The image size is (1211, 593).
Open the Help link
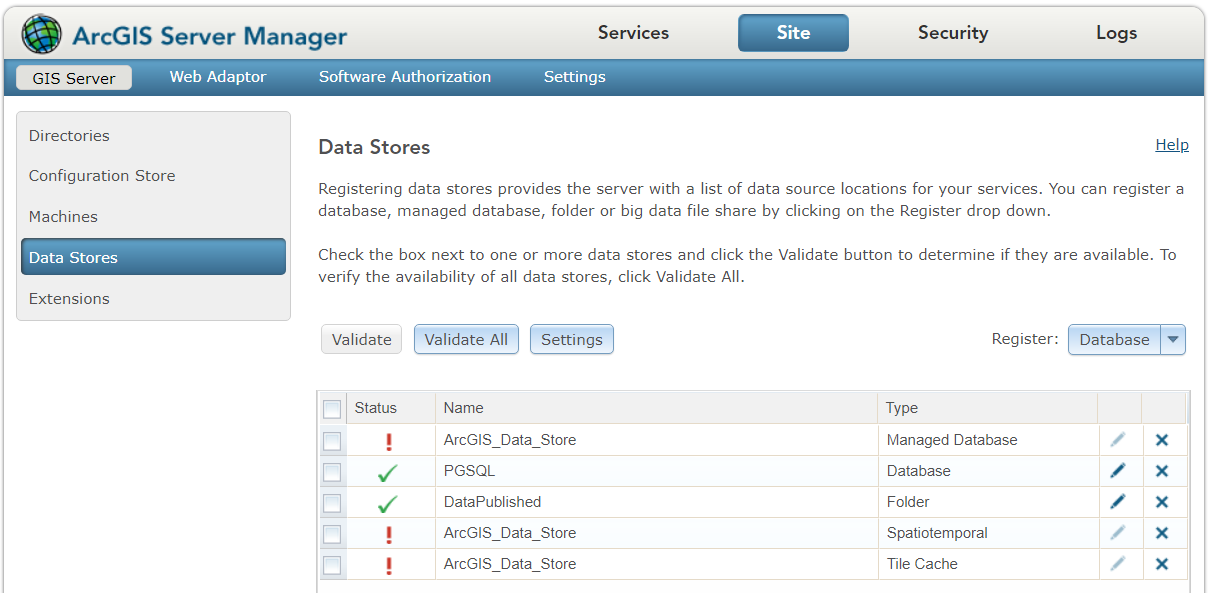(x=1172, y=145)
